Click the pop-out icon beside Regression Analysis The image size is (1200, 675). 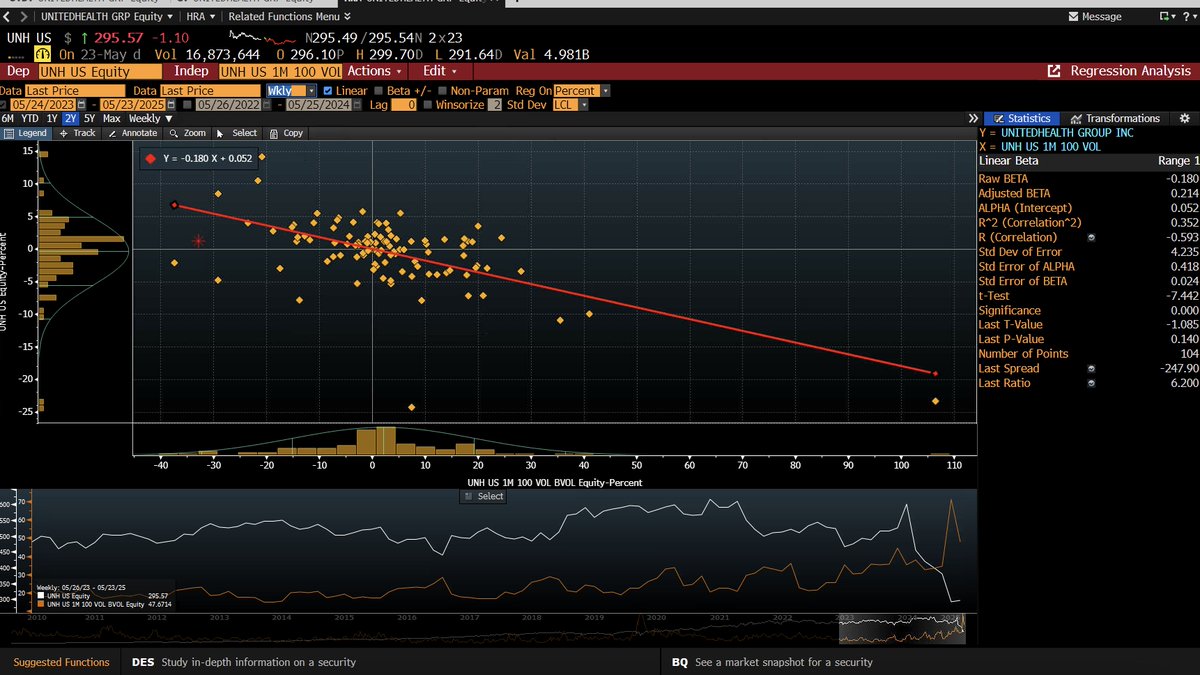(1054, 71)
